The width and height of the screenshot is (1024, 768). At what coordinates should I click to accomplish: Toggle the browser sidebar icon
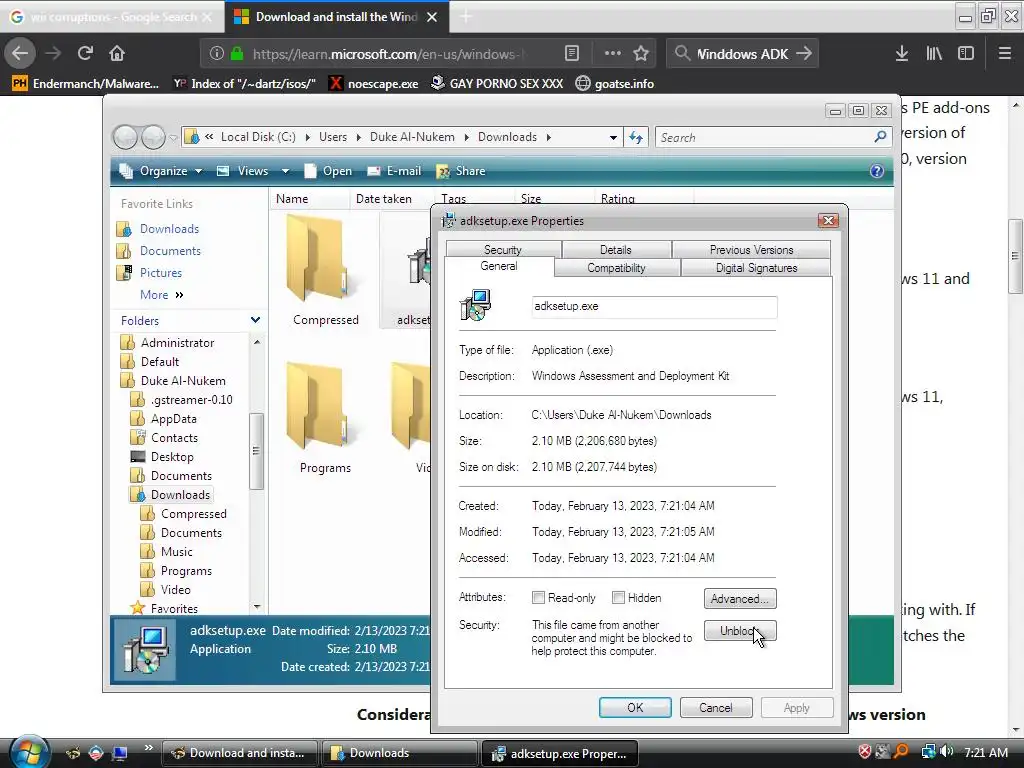pos(966,54)
